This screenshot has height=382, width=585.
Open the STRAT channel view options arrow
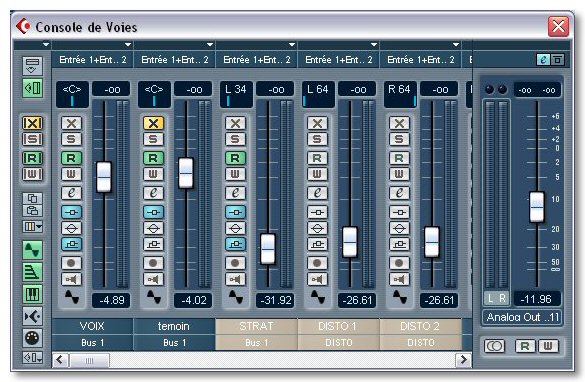(x=292, y=45)
